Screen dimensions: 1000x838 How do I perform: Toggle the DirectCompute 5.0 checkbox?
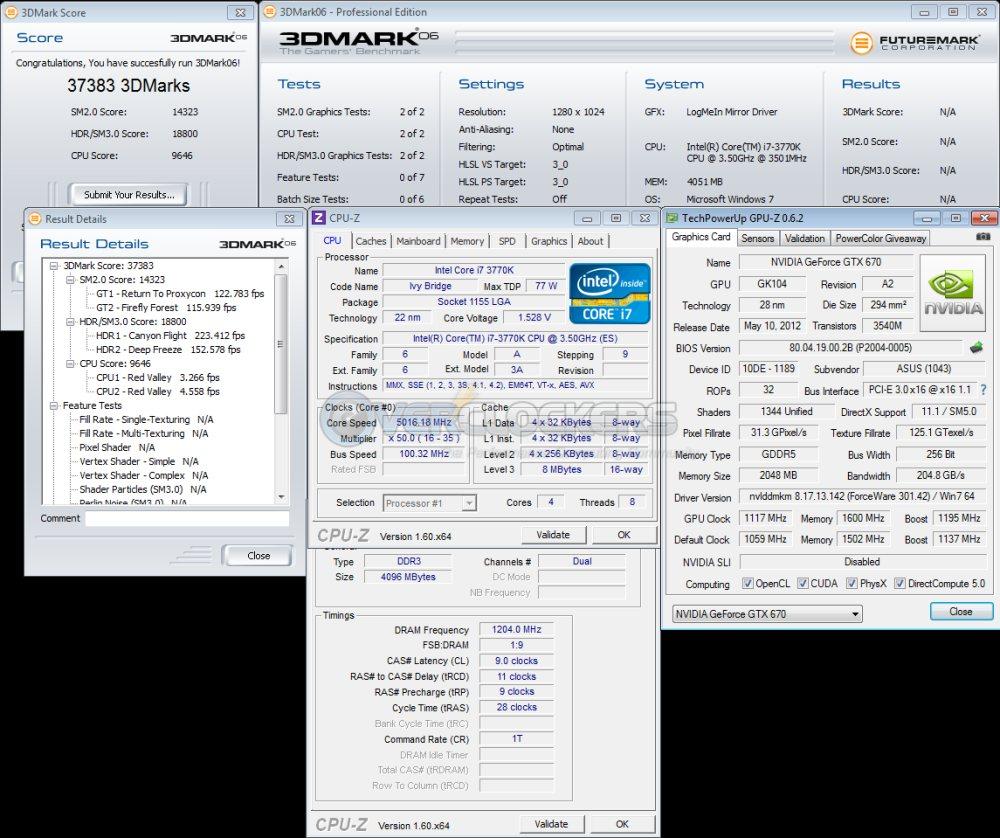[x=899, y=583]
